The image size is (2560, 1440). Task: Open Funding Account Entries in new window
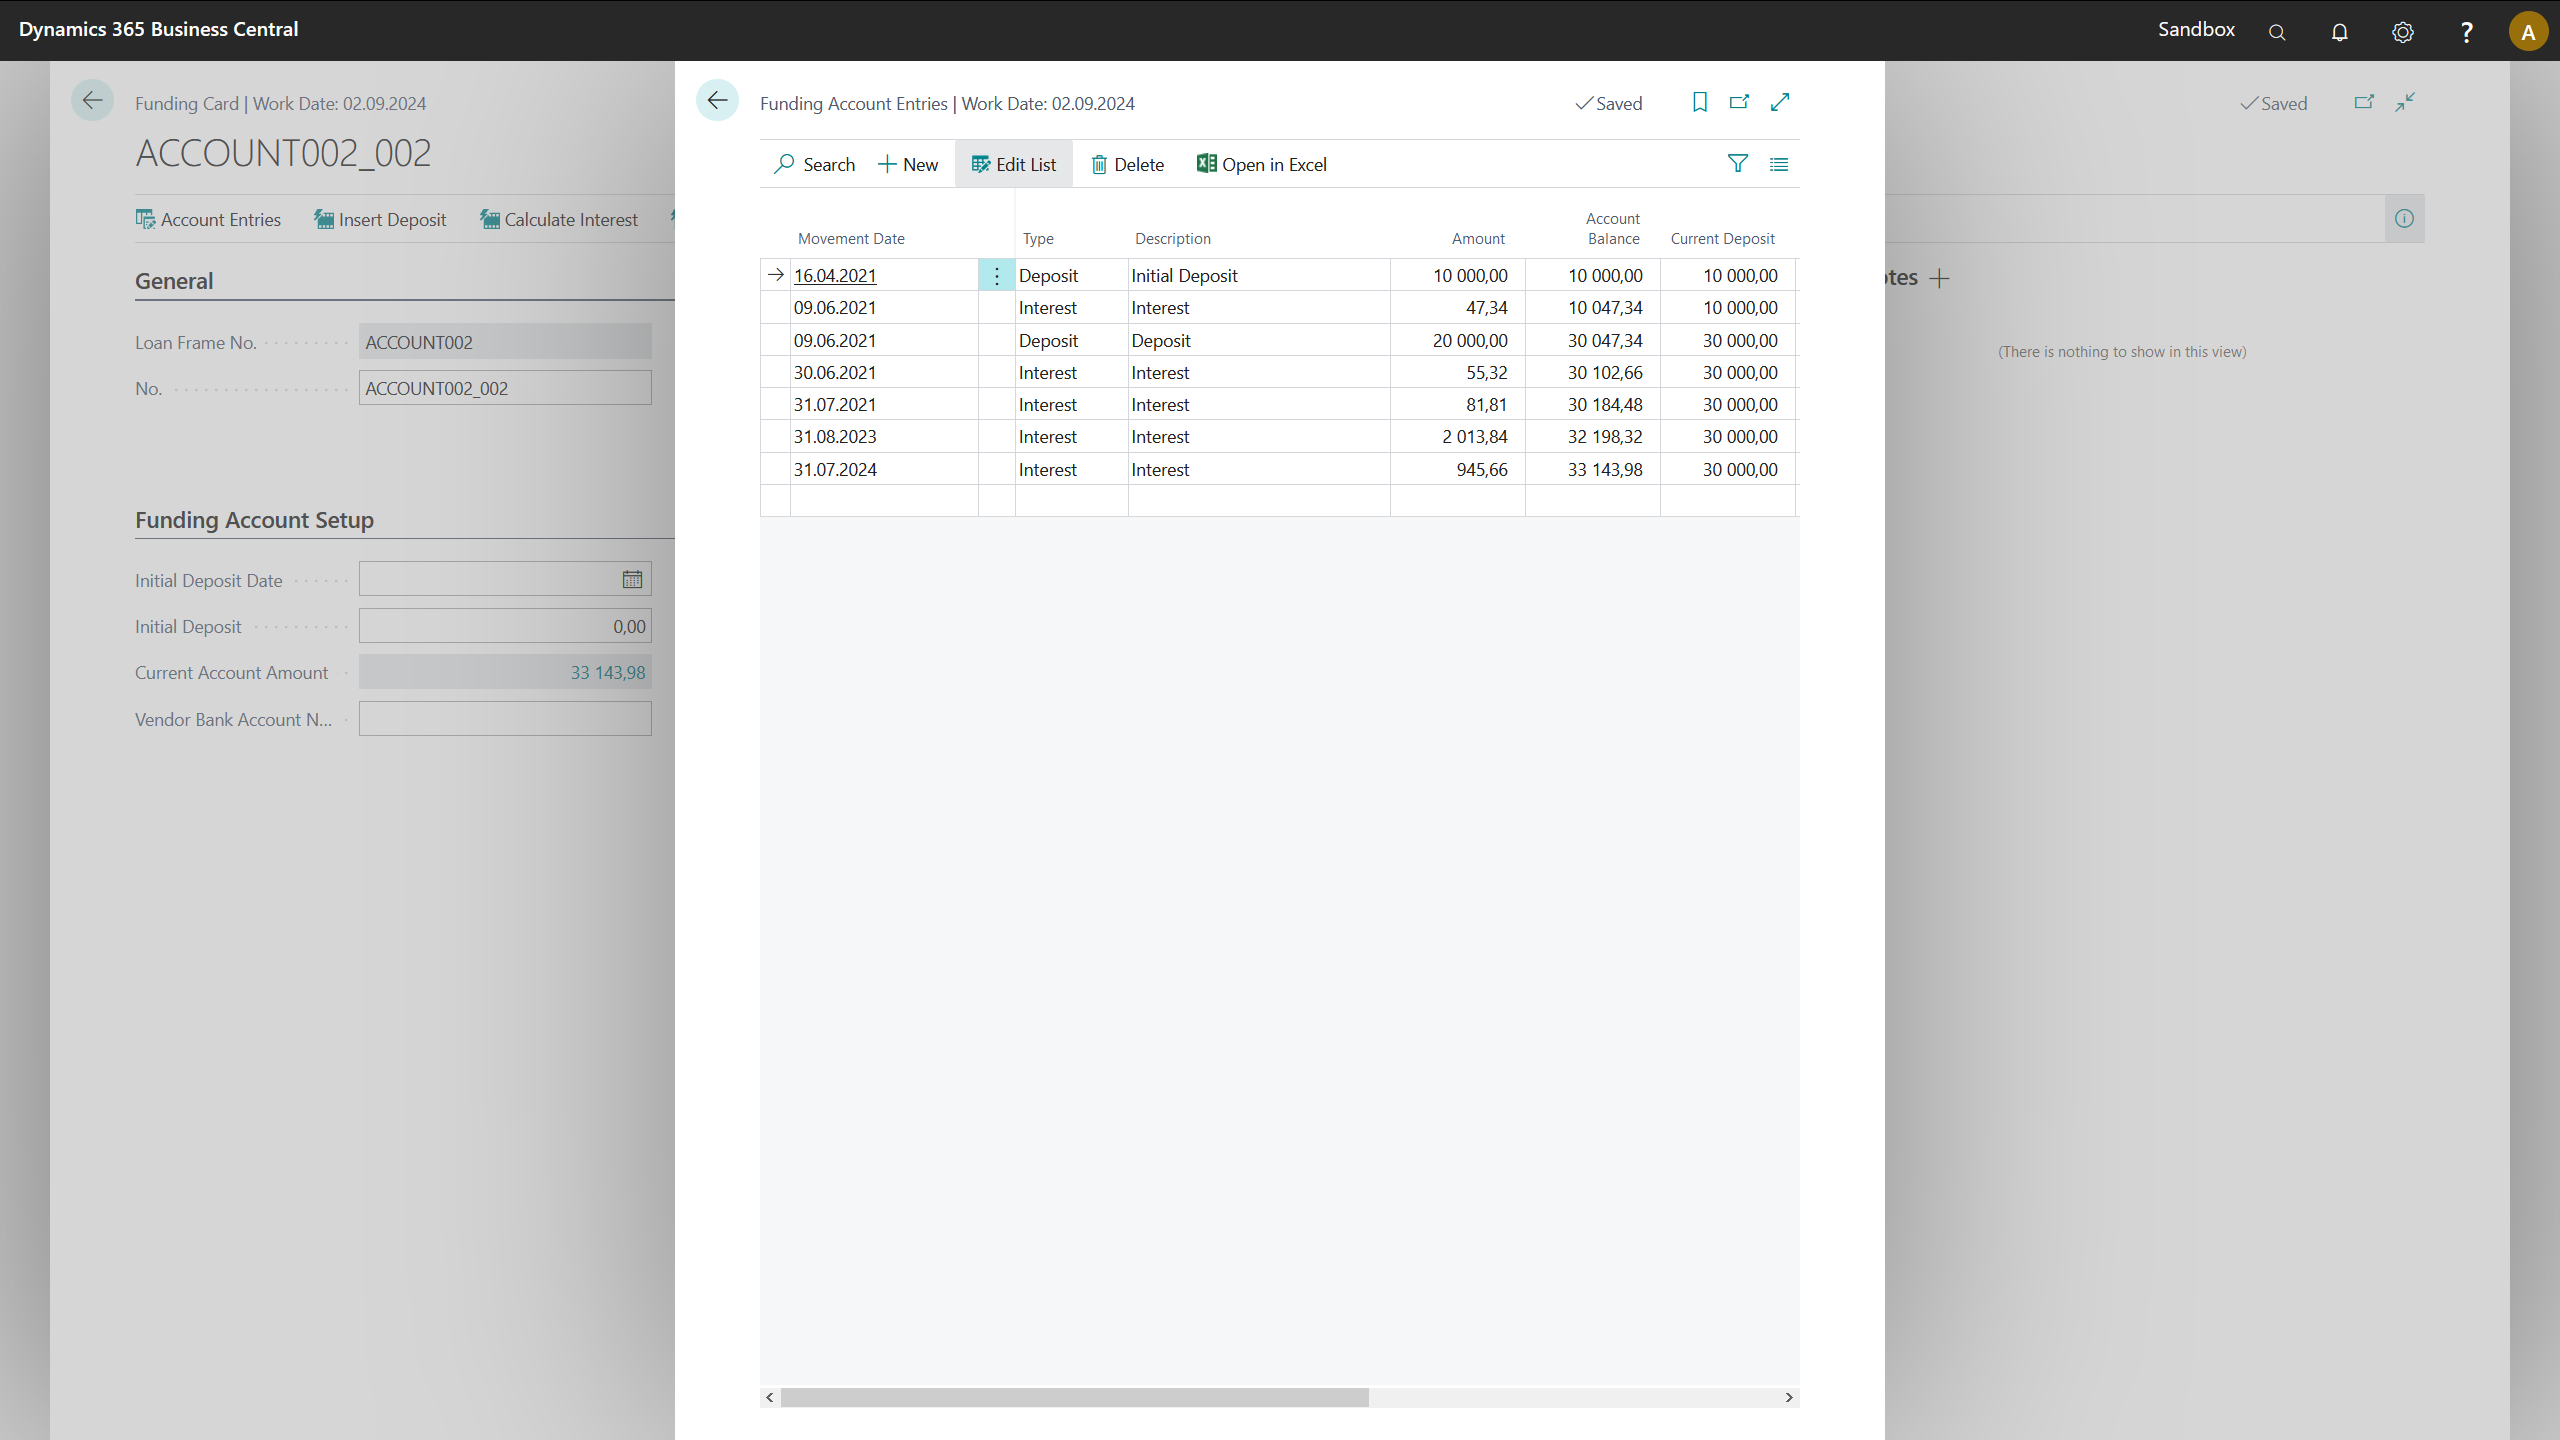point(1740,102)
